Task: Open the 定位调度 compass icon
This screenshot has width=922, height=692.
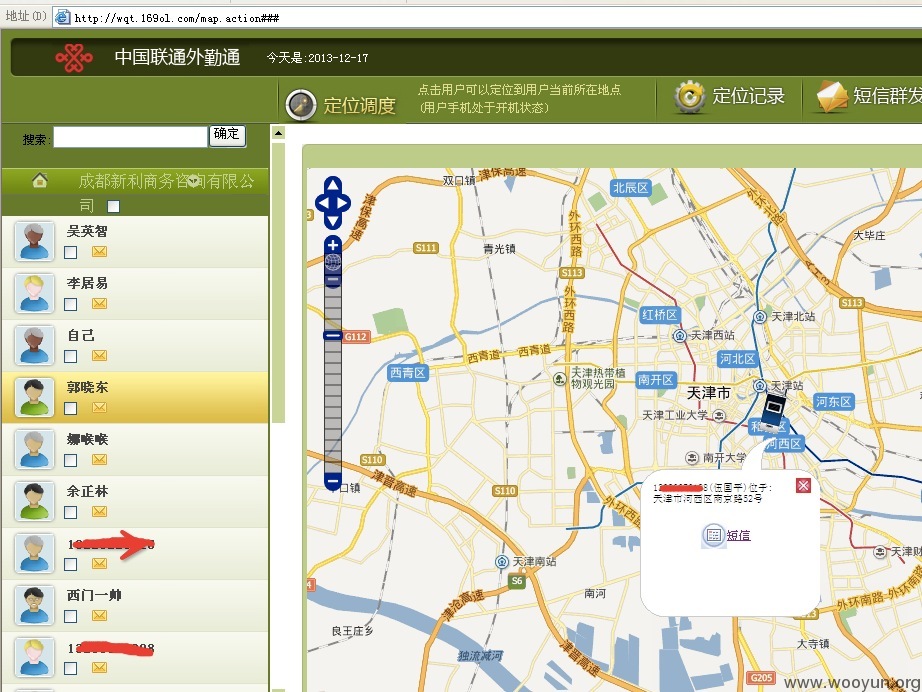Action: click(x=301, y=105)
